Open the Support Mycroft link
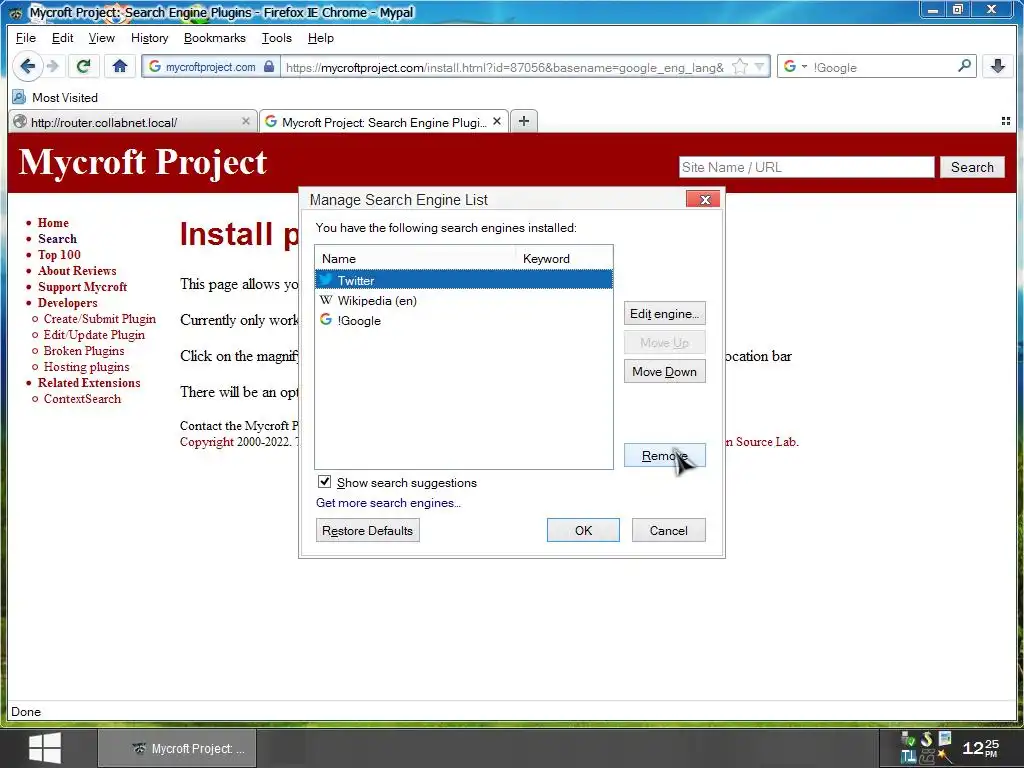This screenshot has width=1024, height=768. coord(82,287)
